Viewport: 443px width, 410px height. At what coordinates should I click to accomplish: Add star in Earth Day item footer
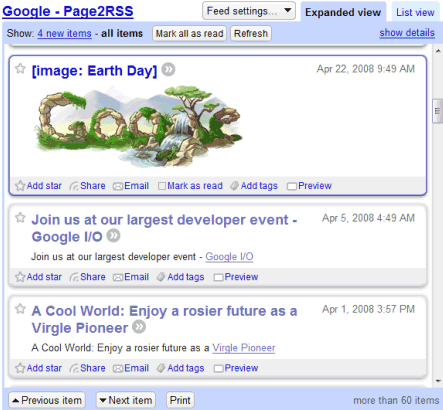tap(38, 186)
